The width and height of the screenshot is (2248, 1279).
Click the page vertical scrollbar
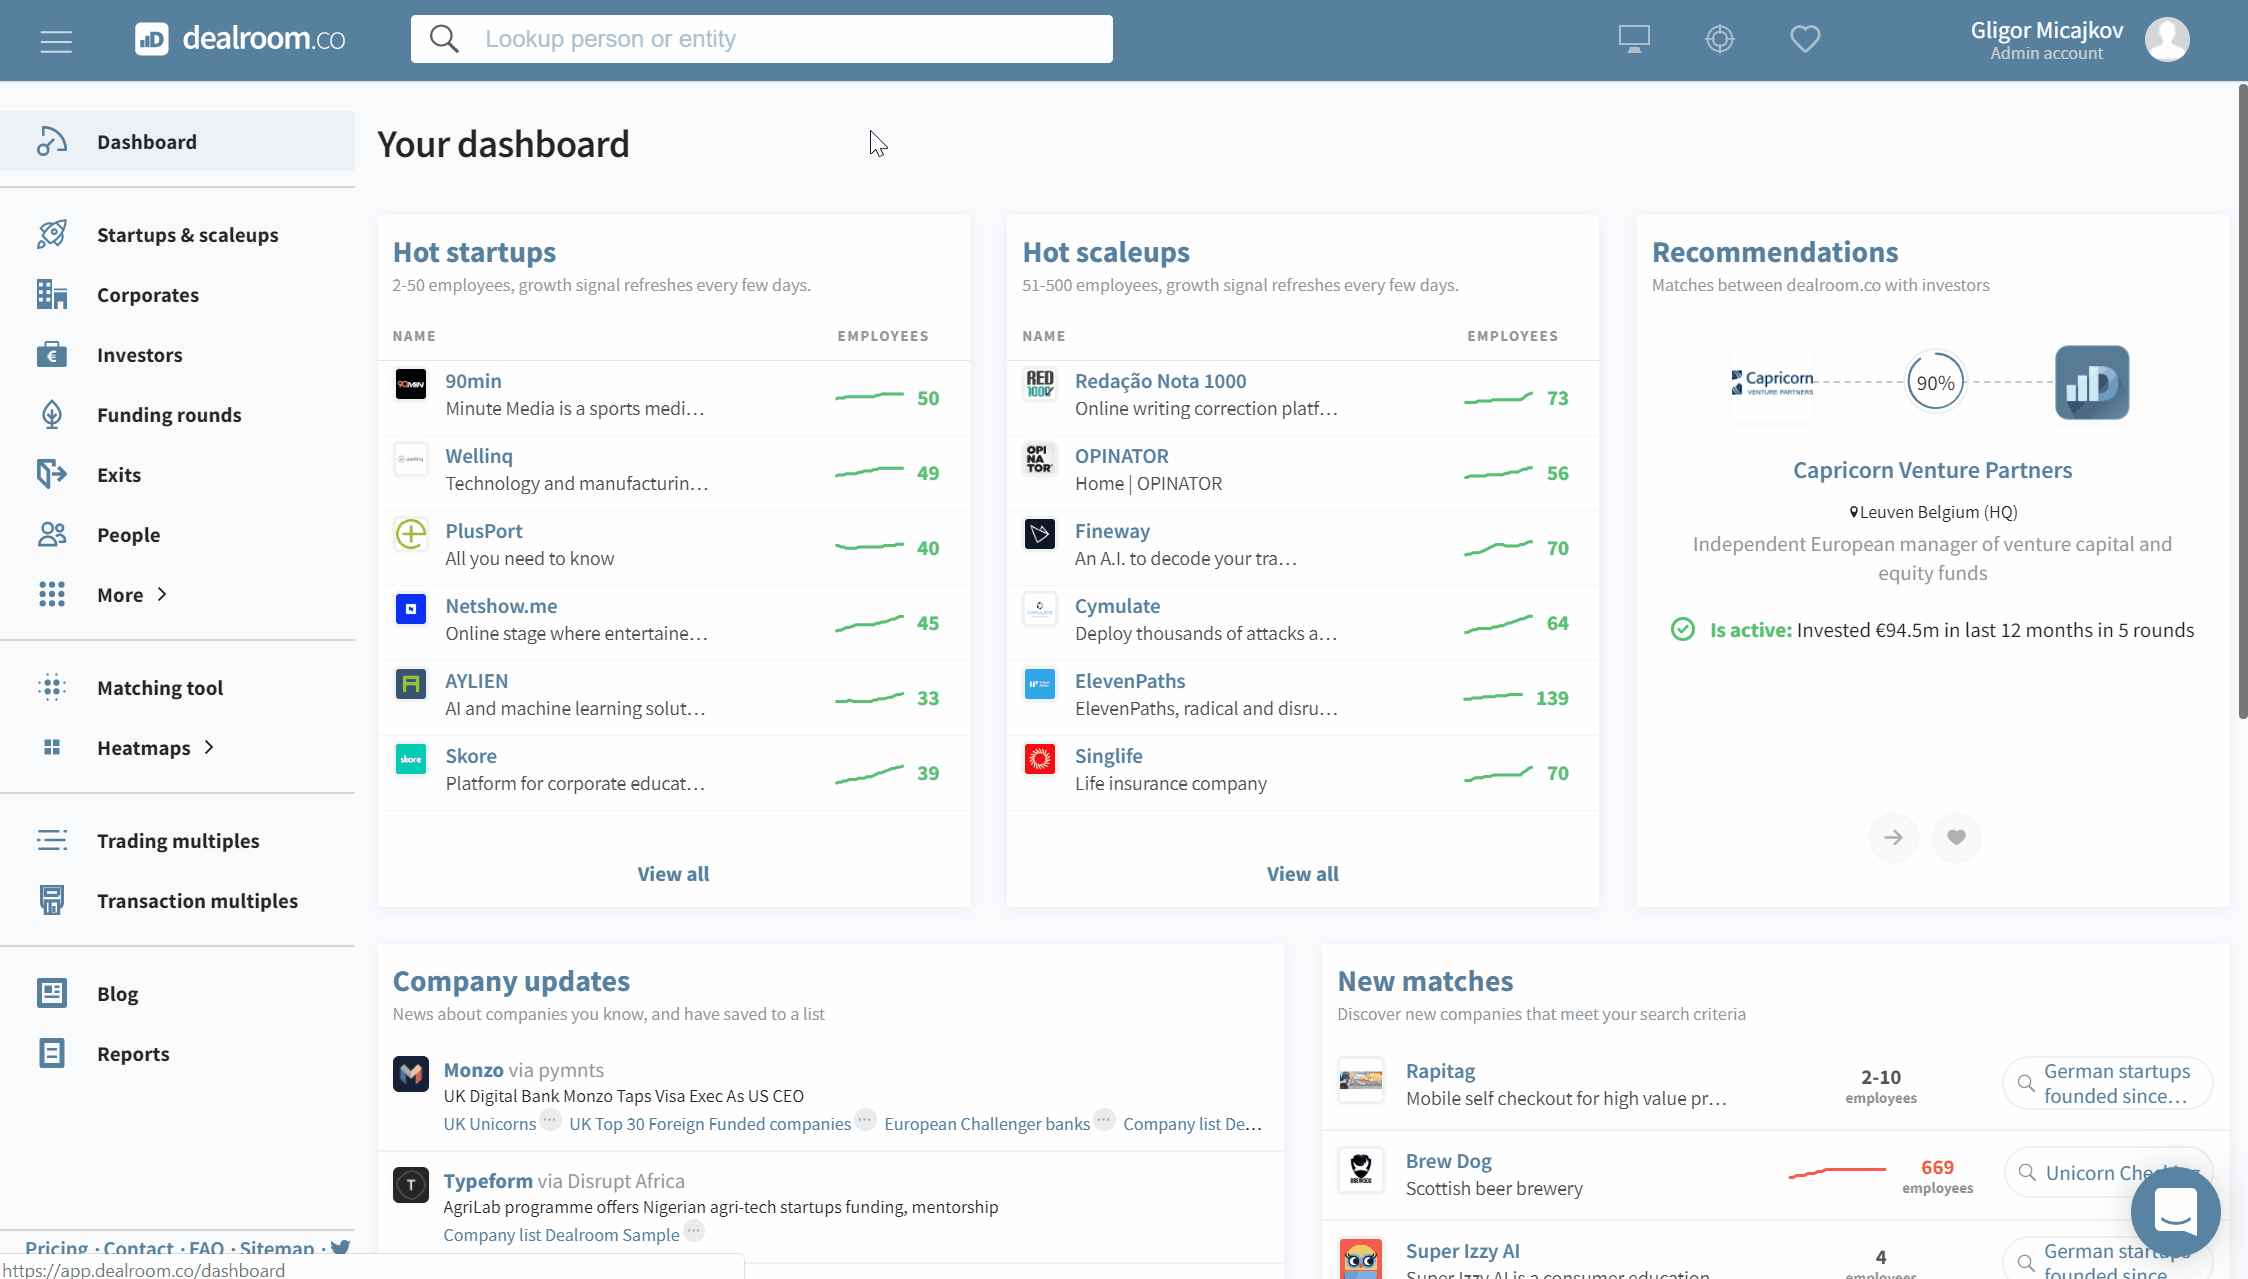tap(2242, 400)
